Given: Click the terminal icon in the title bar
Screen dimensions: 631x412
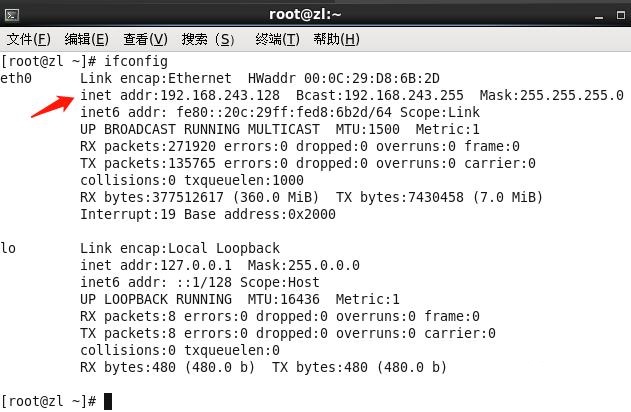Looking at the screenshot, I should coord(13,14).
